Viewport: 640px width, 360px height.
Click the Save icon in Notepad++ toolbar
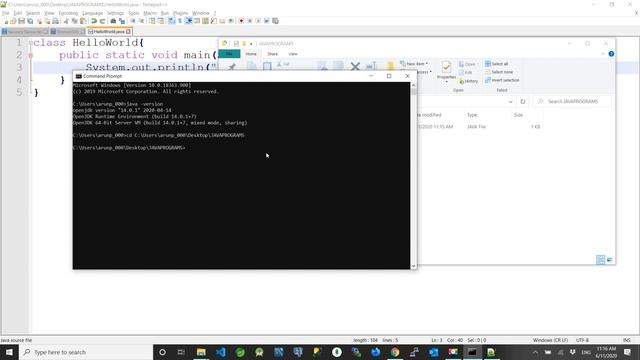click(x=22, y=21)
